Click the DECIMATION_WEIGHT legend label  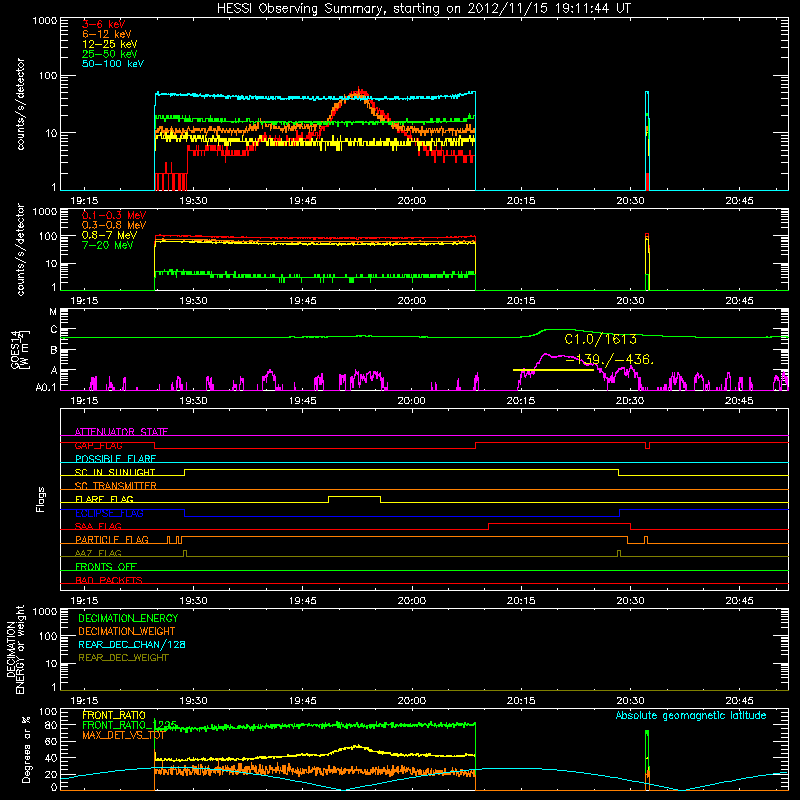(127, 631)
